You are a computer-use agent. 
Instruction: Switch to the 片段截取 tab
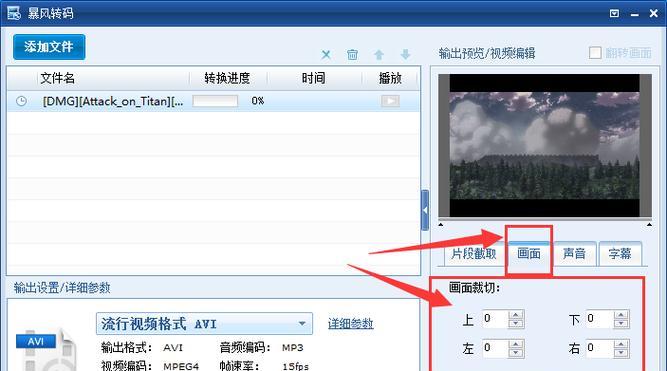(473, 254)
